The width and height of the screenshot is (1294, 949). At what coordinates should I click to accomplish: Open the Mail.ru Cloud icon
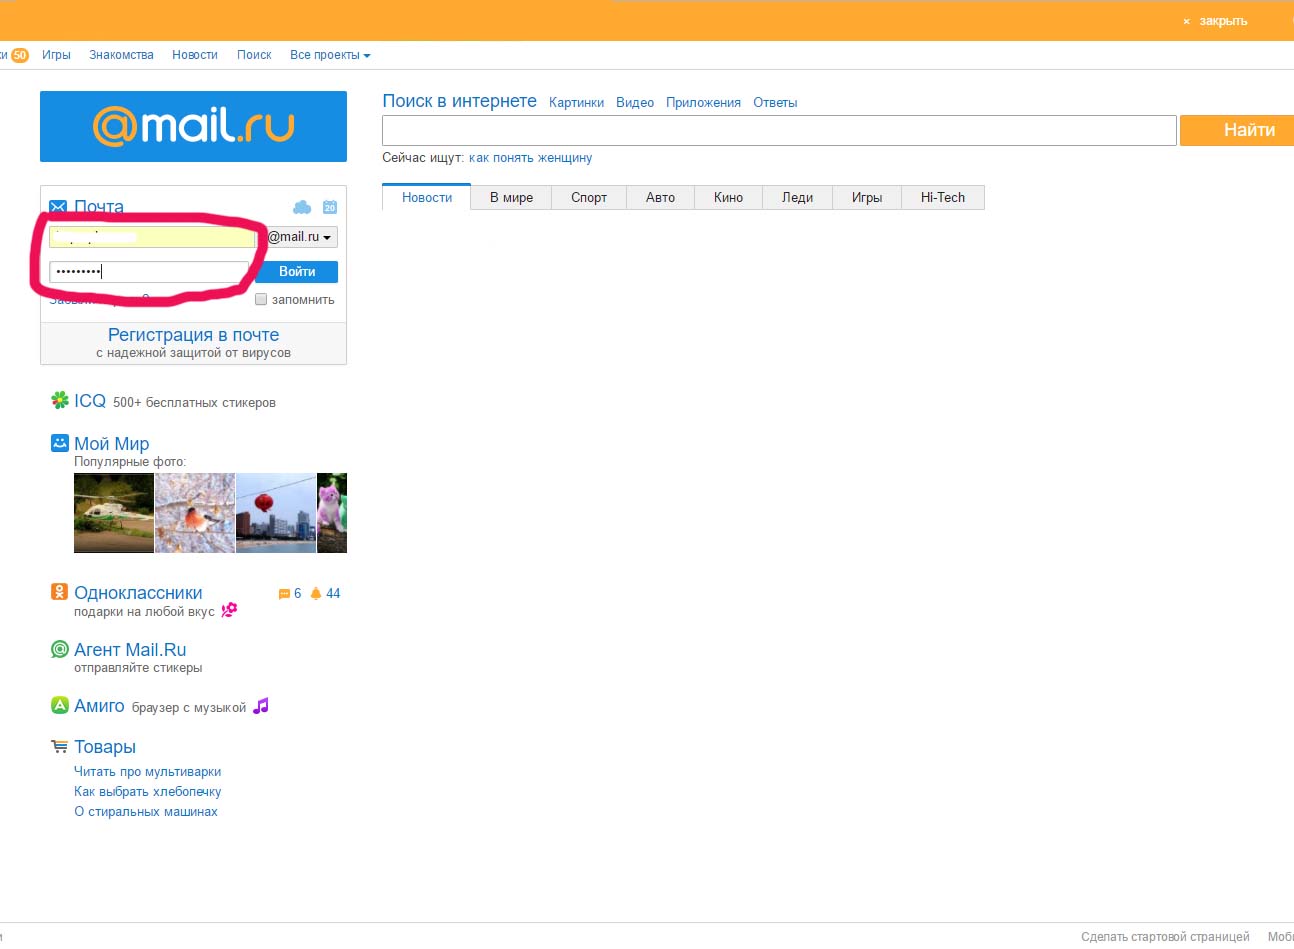click(x=301, y=207)
